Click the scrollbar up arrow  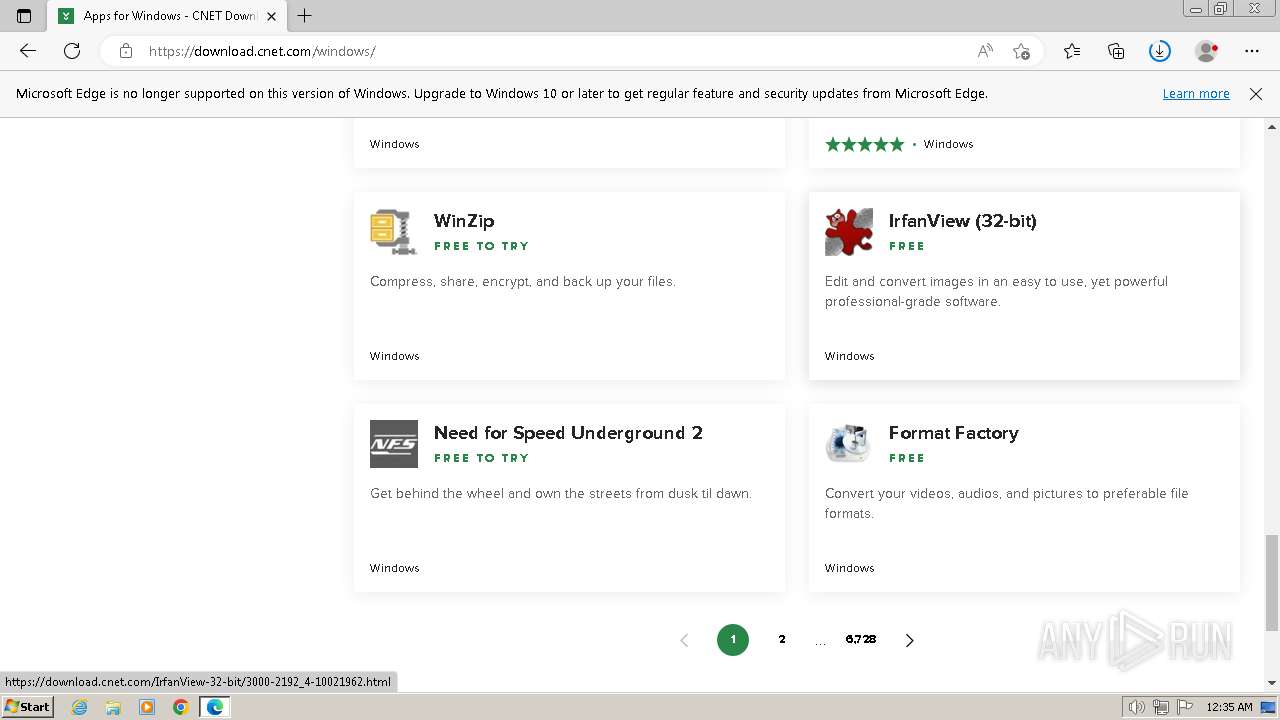pyautogui.click(x=1272, y=127)
